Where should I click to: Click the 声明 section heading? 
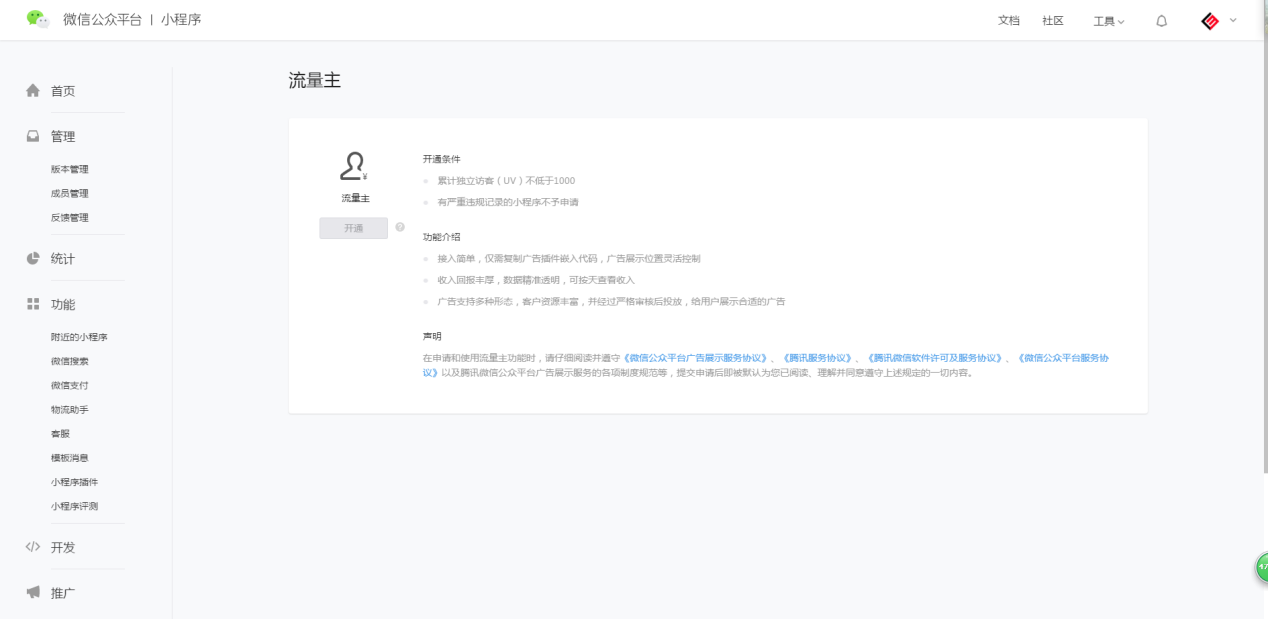[432, 336]
